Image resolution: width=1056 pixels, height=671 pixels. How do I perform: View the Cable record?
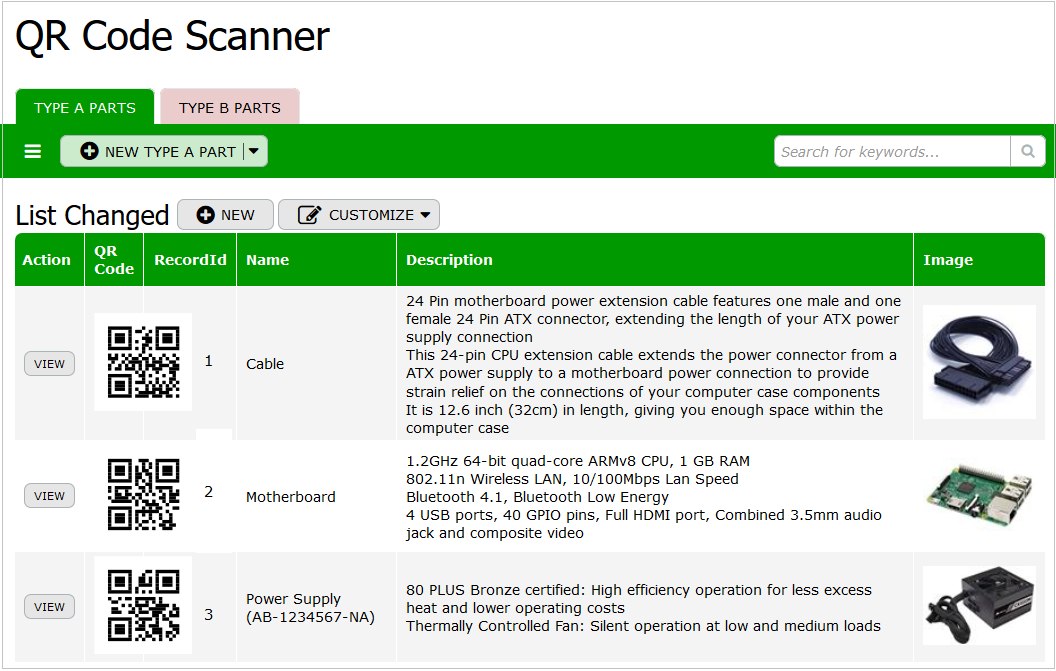tap(49, 364)
